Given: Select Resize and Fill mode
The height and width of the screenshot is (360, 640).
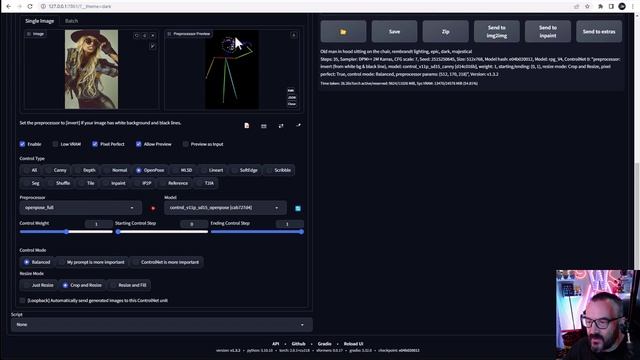Looking at the screenshot, I should (x=129, y=285).
